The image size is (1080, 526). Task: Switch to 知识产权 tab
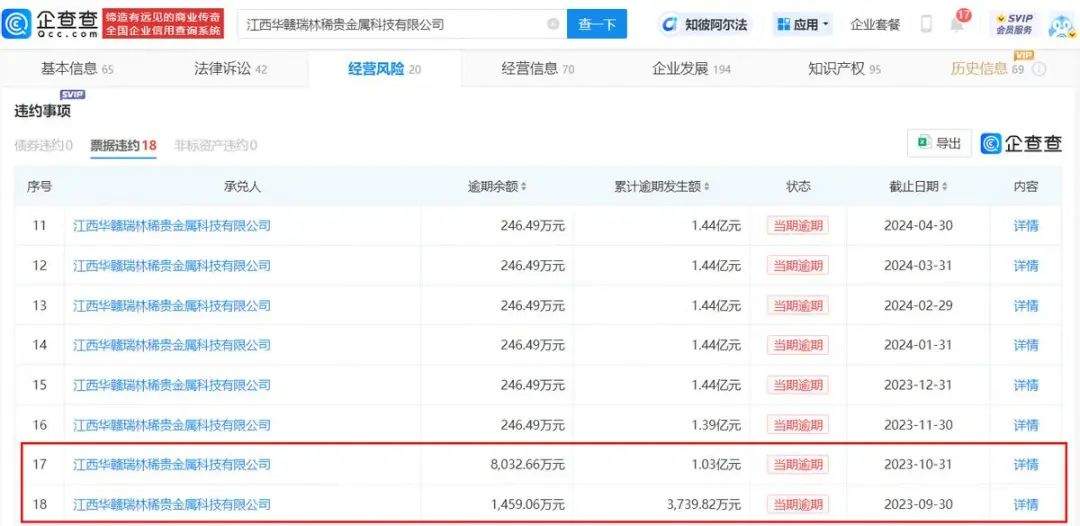(x=843, y=69)
